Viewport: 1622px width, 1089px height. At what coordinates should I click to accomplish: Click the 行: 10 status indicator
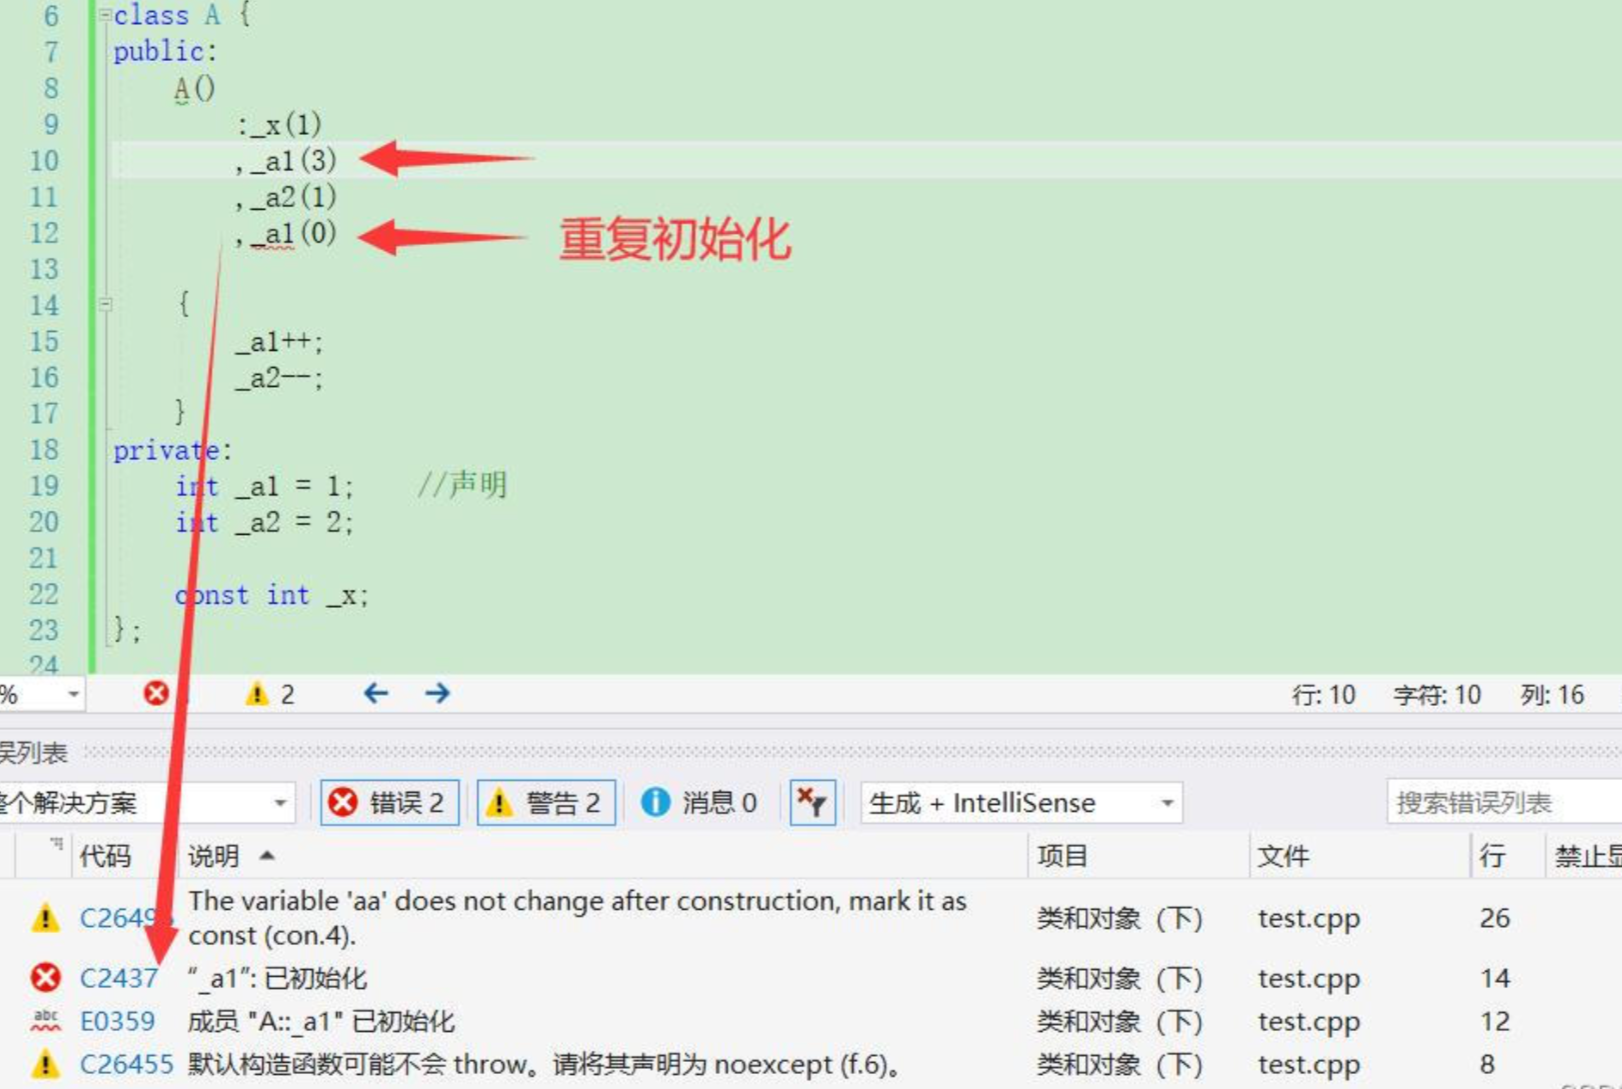(1322, 694)
